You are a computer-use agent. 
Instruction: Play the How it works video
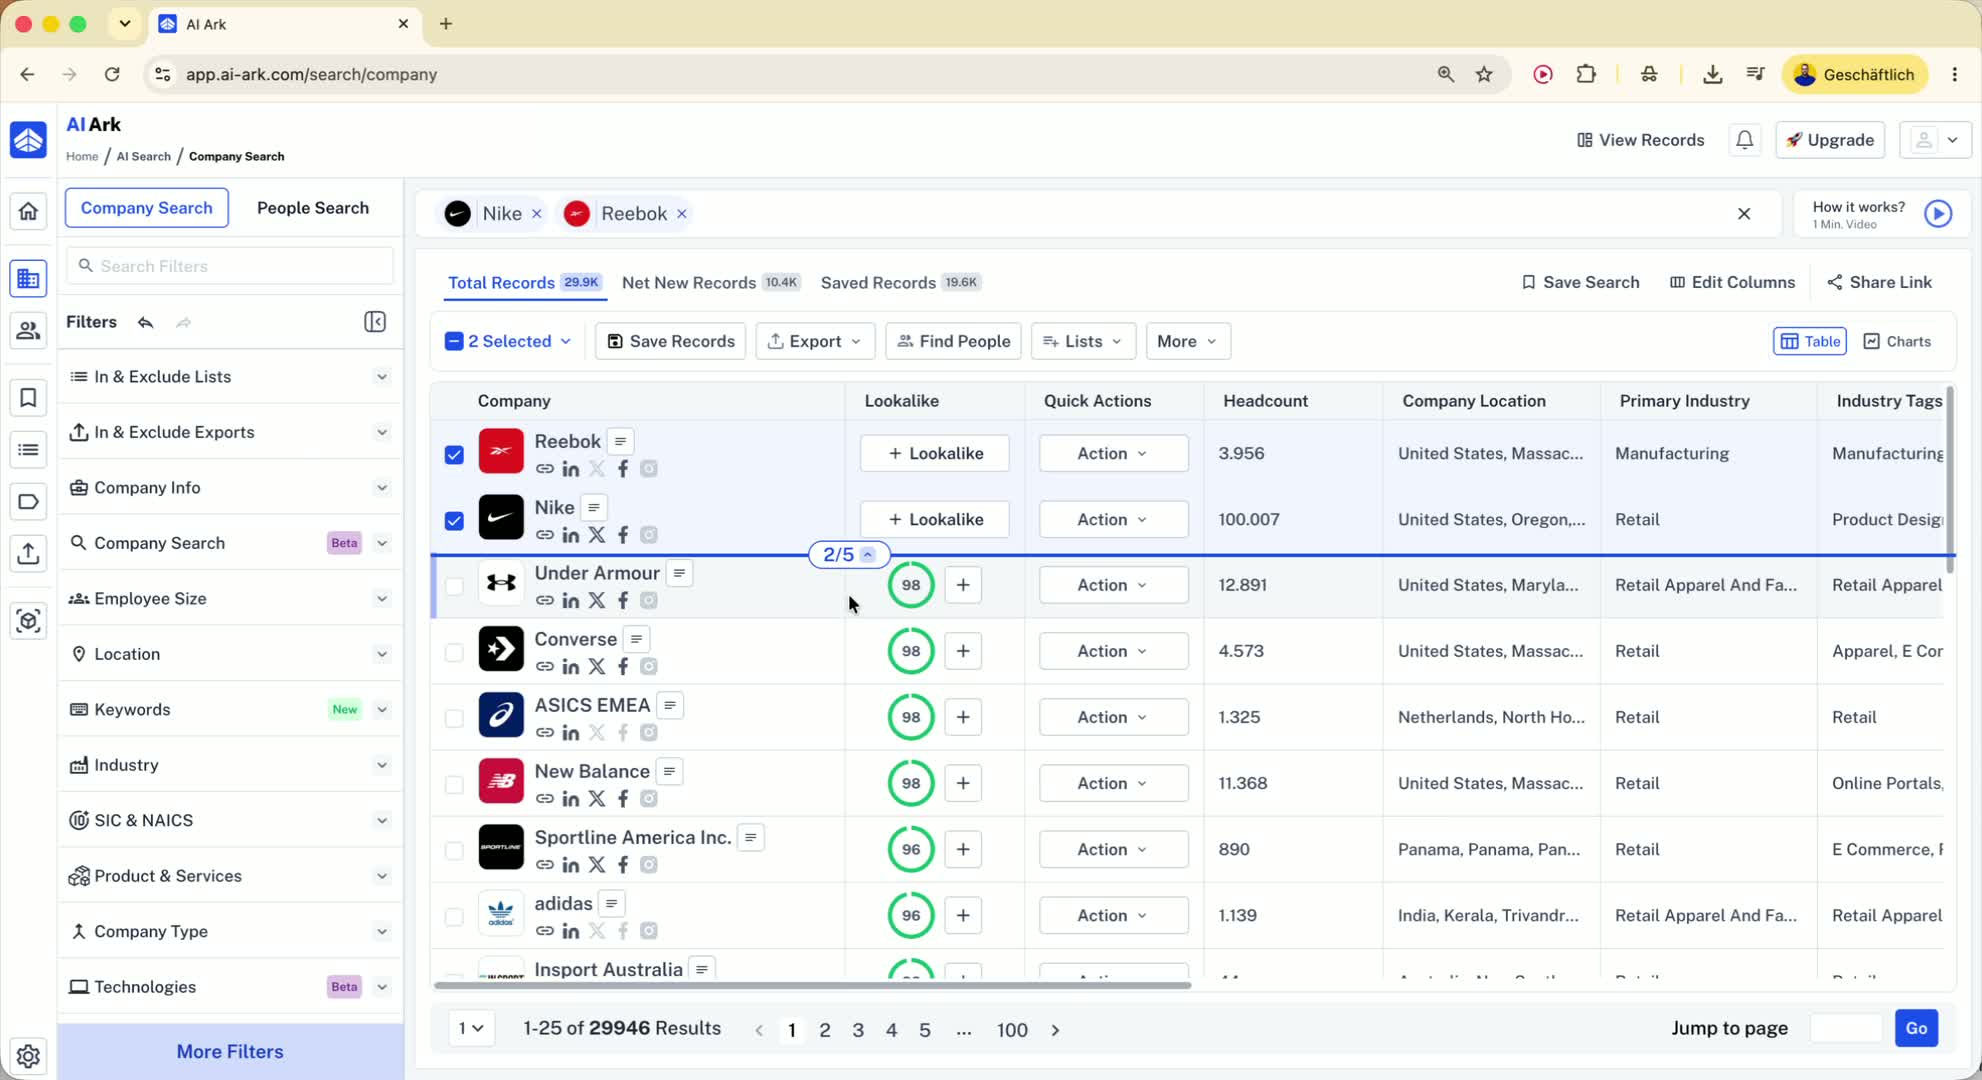pyautogui.click(x=1938, y=214)
